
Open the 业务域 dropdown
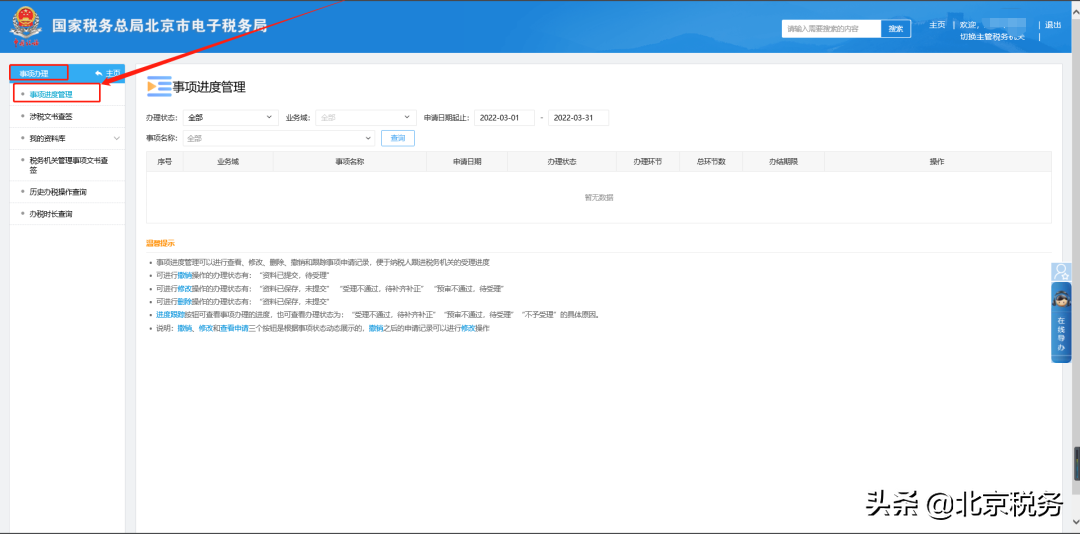[x=365, y=118]
